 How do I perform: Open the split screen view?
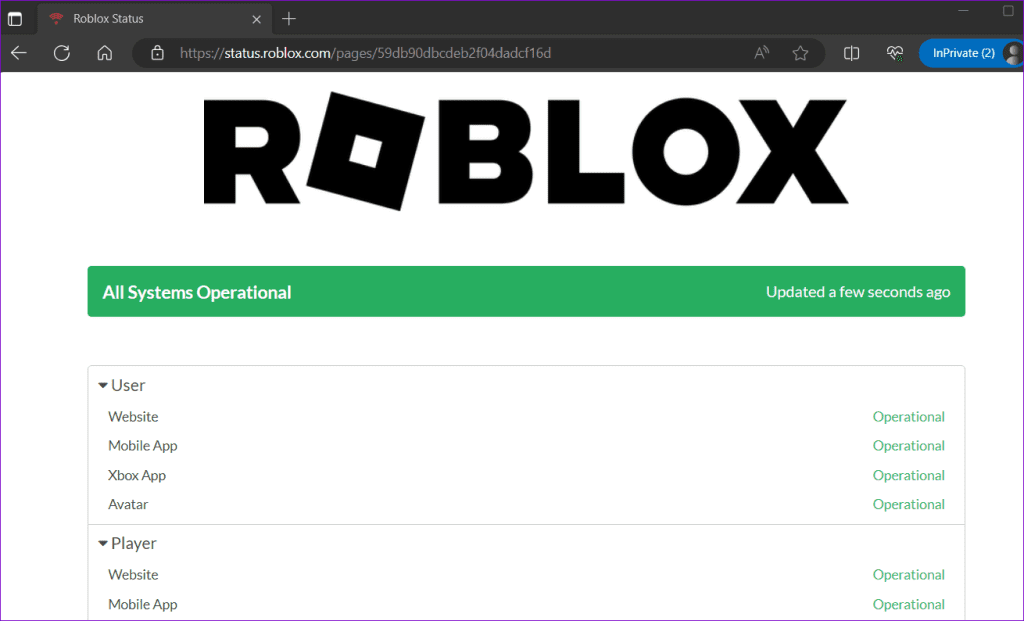coord(851,53)
